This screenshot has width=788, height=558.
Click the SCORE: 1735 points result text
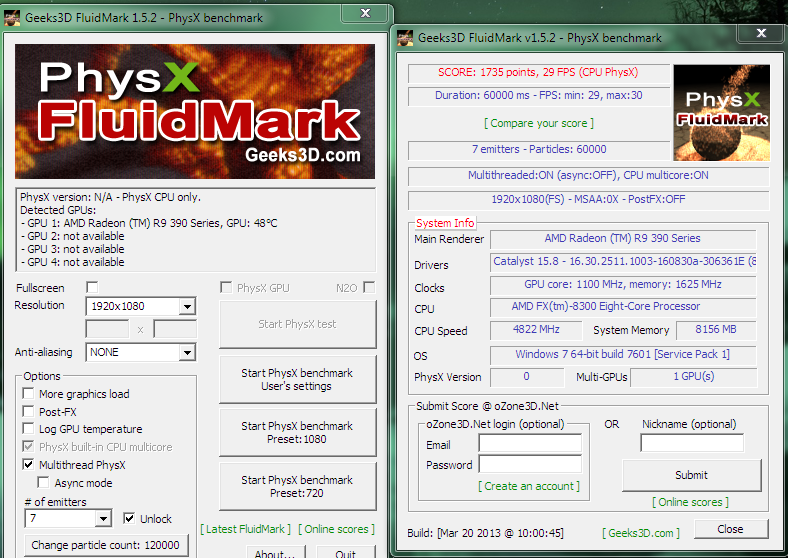(x=538, y=72)
